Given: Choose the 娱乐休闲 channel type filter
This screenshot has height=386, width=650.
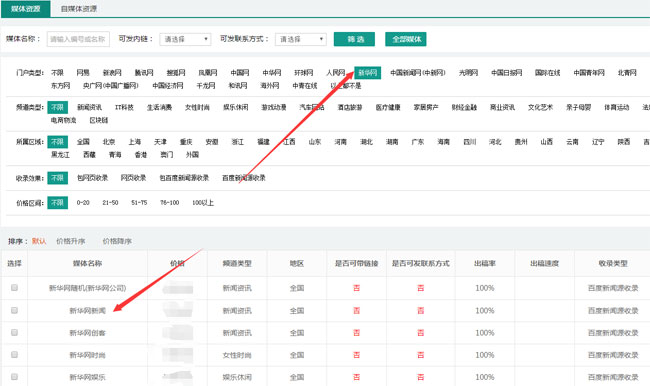Looking at the screenshot, I should (x=235, y=107).
